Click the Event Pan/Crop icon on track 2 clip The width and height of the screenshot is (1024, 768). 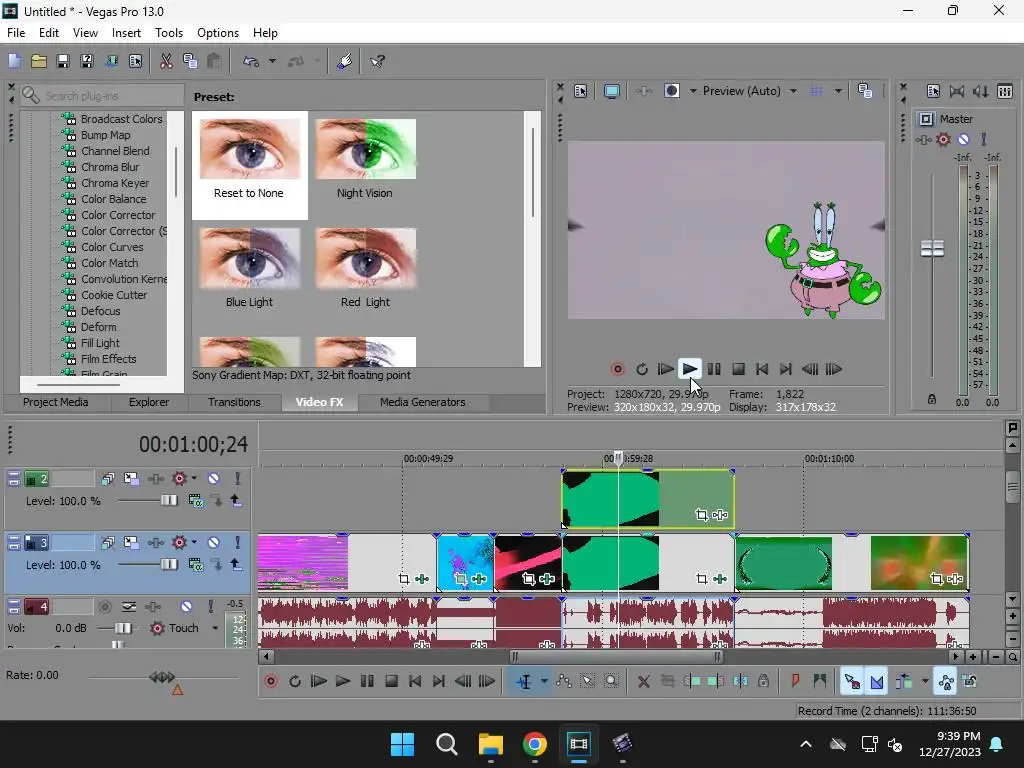[701, 515]
